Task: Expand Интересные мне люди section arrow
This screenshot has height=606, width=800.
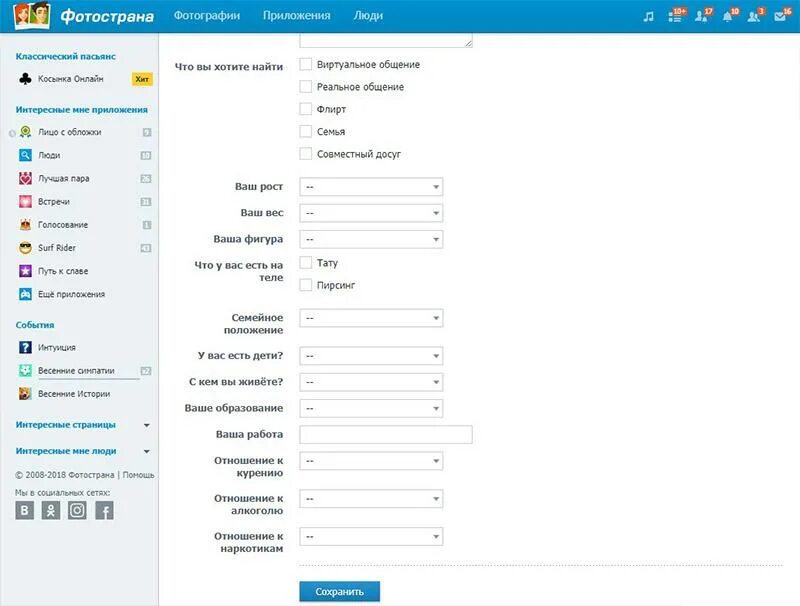Action: (146, 451)
